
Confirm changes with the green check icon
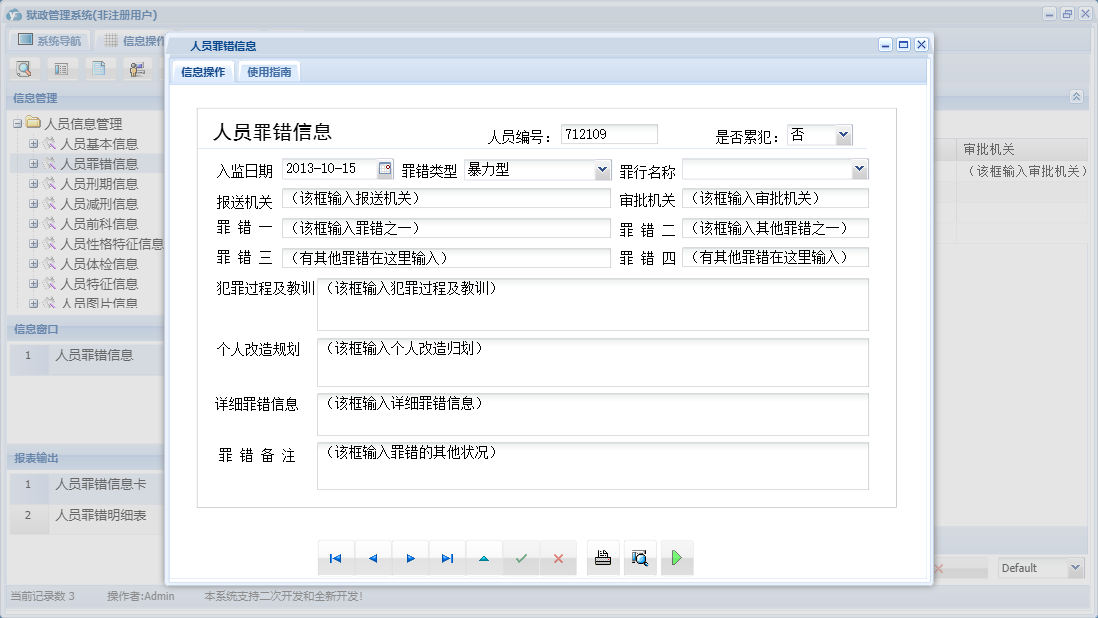(521, 558)
